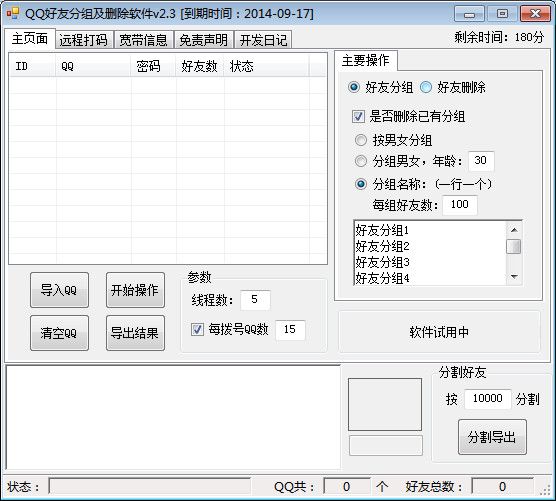Click the split count field showing 10000
The width and height of the screenshot is (556, 501).
(x=488, y=399)
